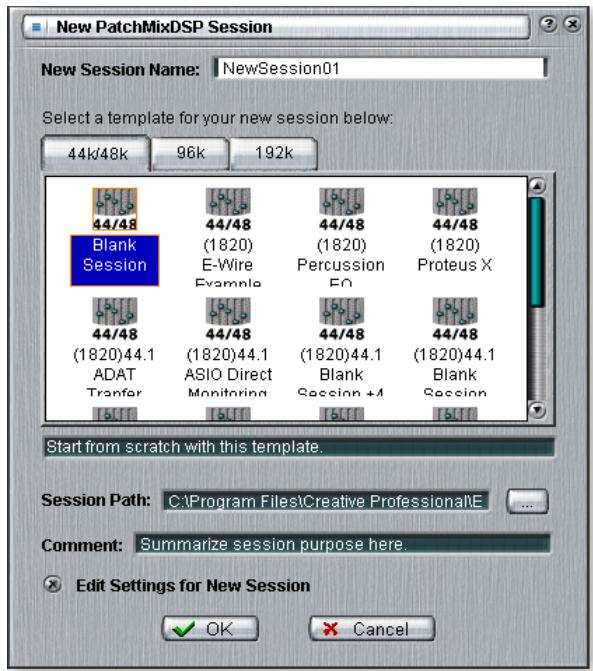Screen dimensions: 593x671
Task: Select the (1820)44.1 Blank Session +4 template icon
Action: 341,319
